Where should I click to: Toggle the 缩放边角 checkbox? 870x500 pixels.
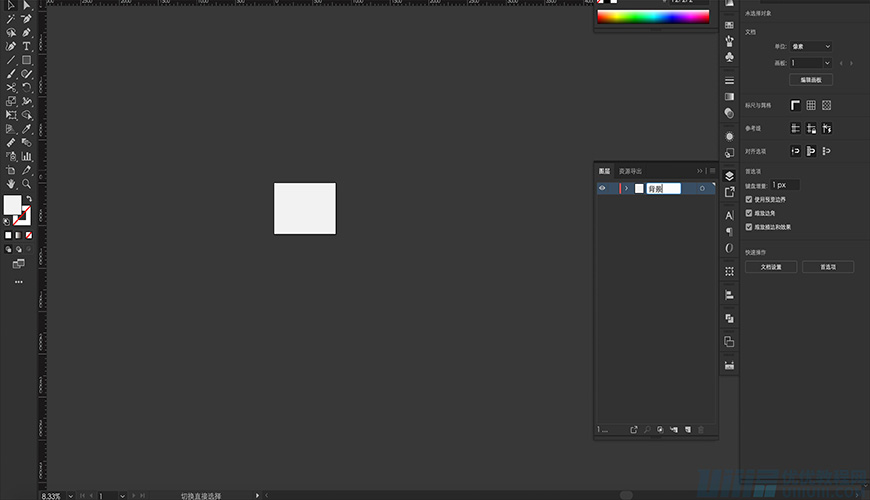(x=750, y=213)
